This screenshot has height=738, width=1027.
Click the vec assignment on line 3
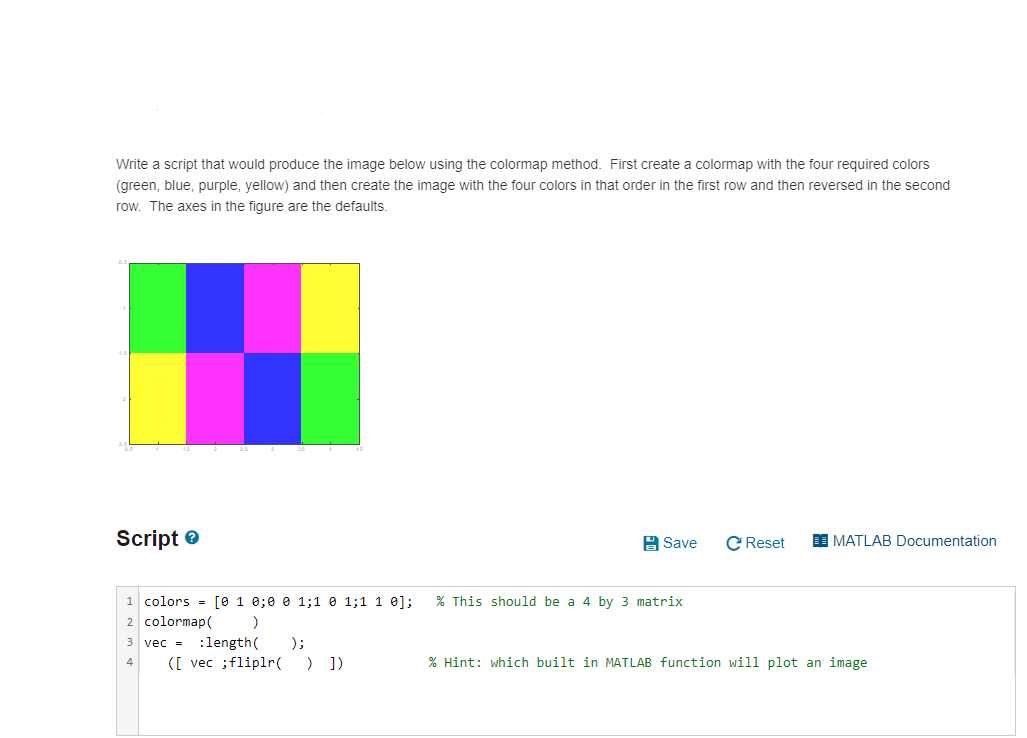click(x=165, y=642)
